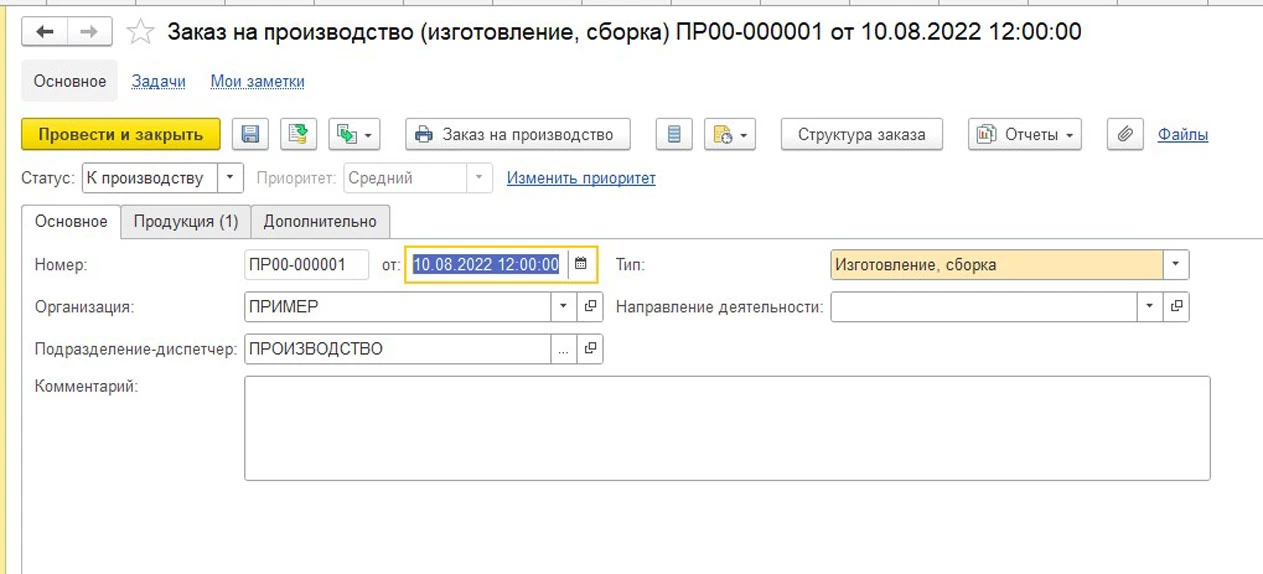The width and height of the screenshot is (1263, 574).
Task: Open the Направление деятельности record via open icon
Action: pyautogui.click(x=1176, y=307)
